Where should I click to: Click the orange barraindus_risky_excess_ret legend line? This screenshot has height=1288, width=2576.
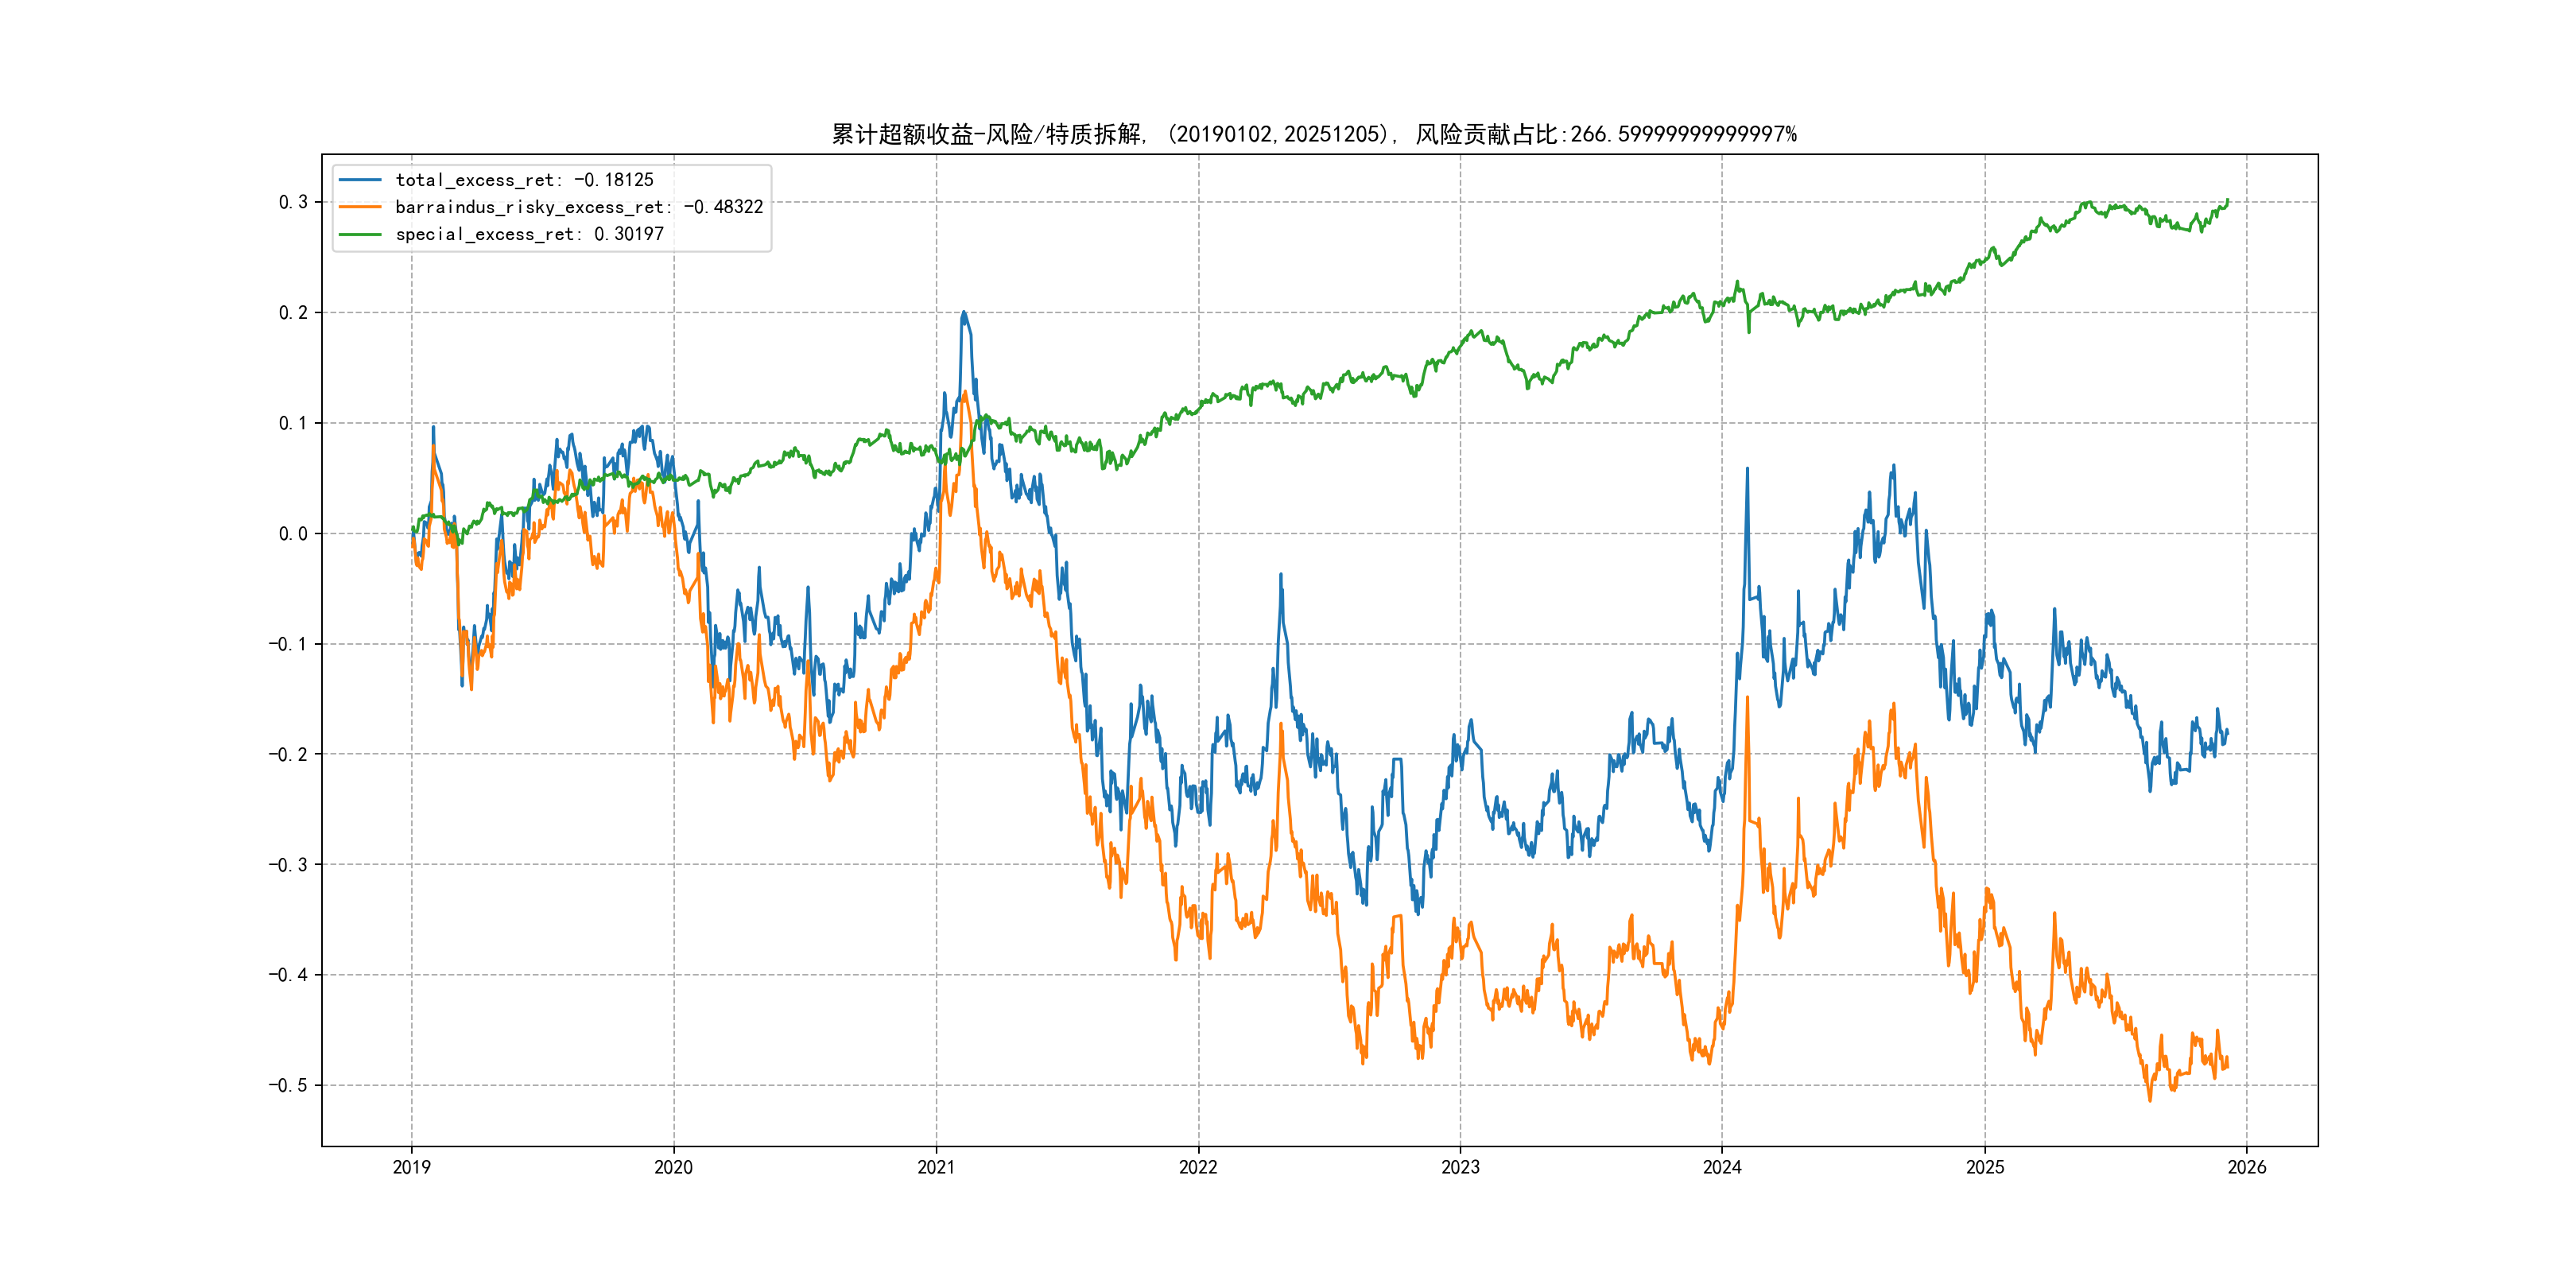pyautogui.click(x=360, y=207)
